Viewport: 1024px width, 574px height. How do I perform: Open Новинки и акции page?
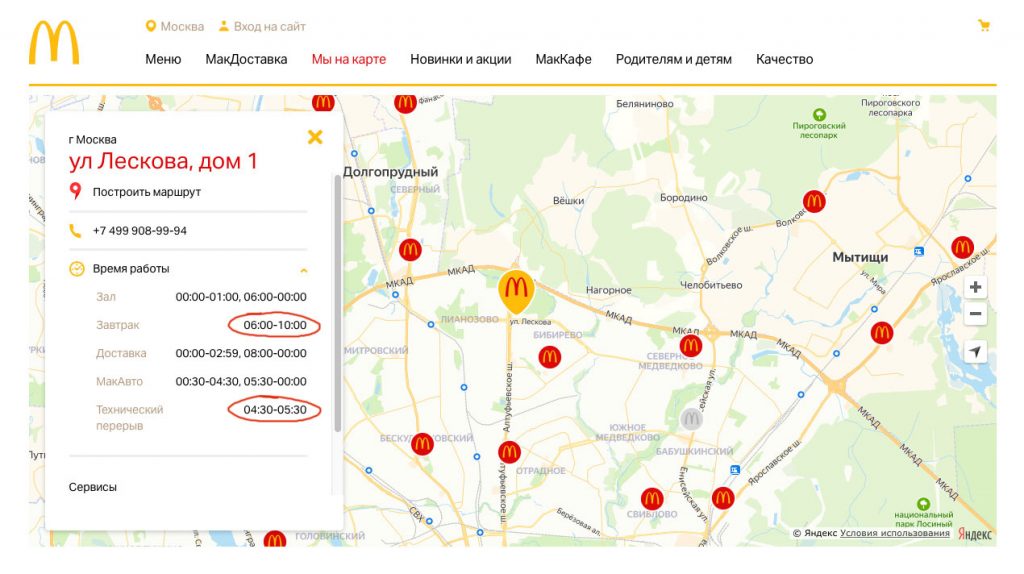(460, 59)
